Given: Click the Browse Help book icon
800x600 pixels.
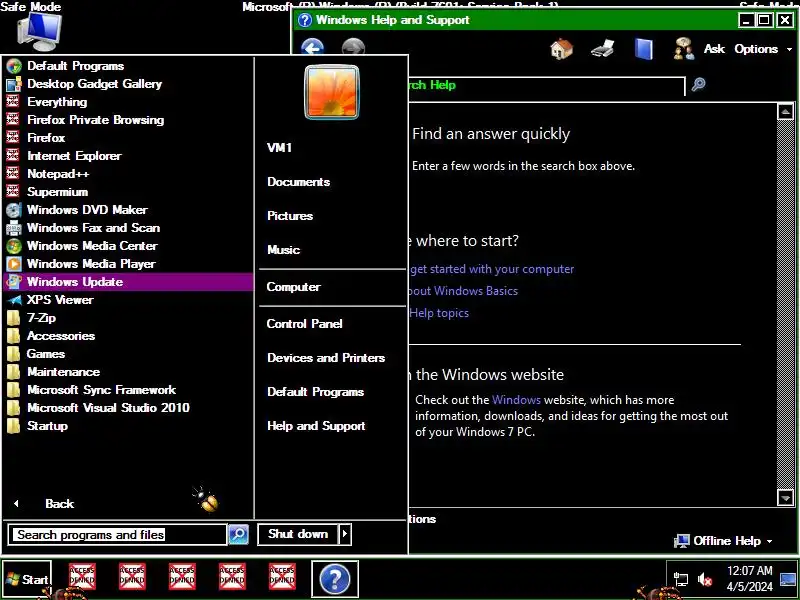Looking at the screenshot, I should 643,49.
